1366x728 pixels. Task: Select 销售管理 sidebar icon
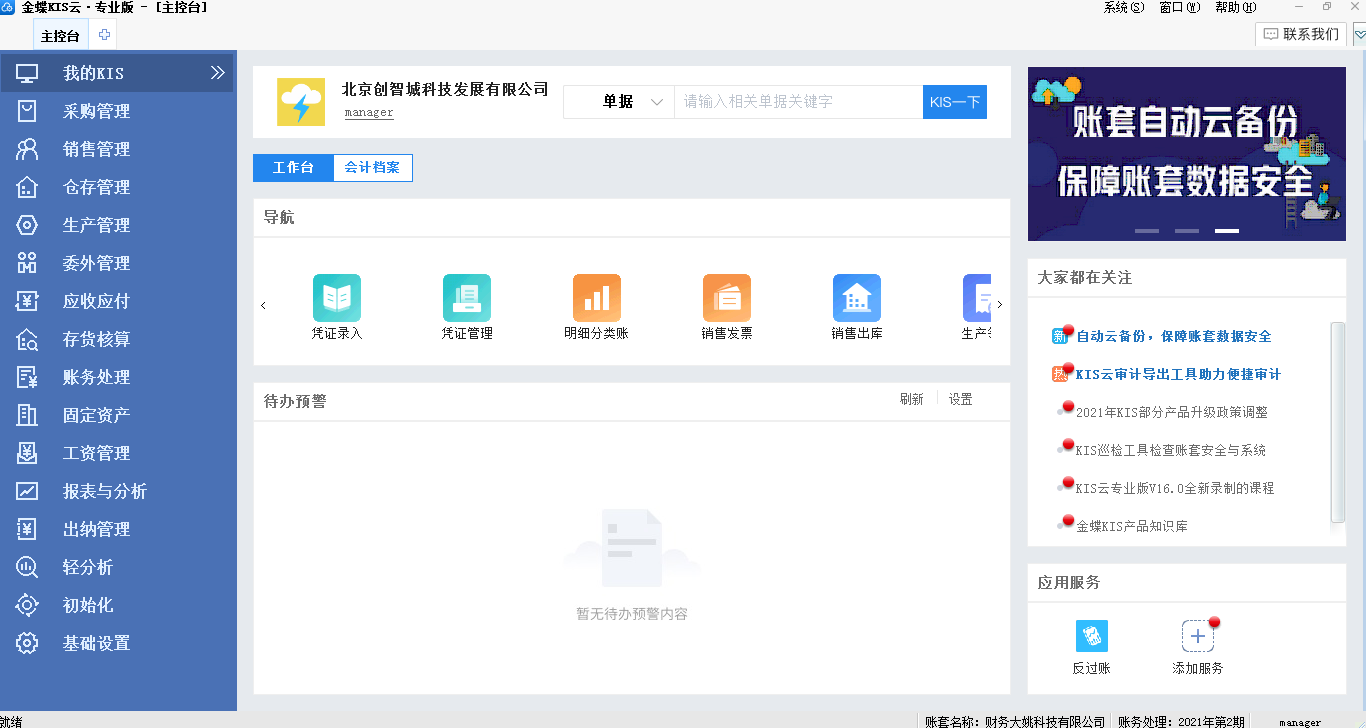pos(27,149)
